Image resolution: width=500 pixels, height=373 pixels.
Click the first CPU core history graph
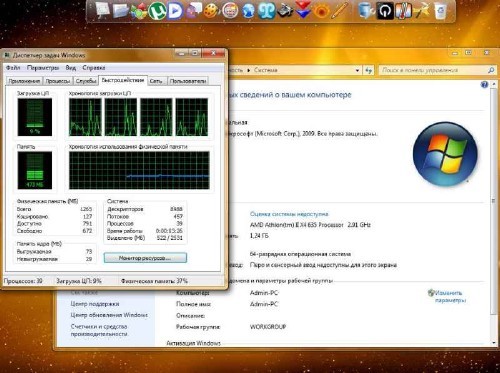click(x=85, y=117)
